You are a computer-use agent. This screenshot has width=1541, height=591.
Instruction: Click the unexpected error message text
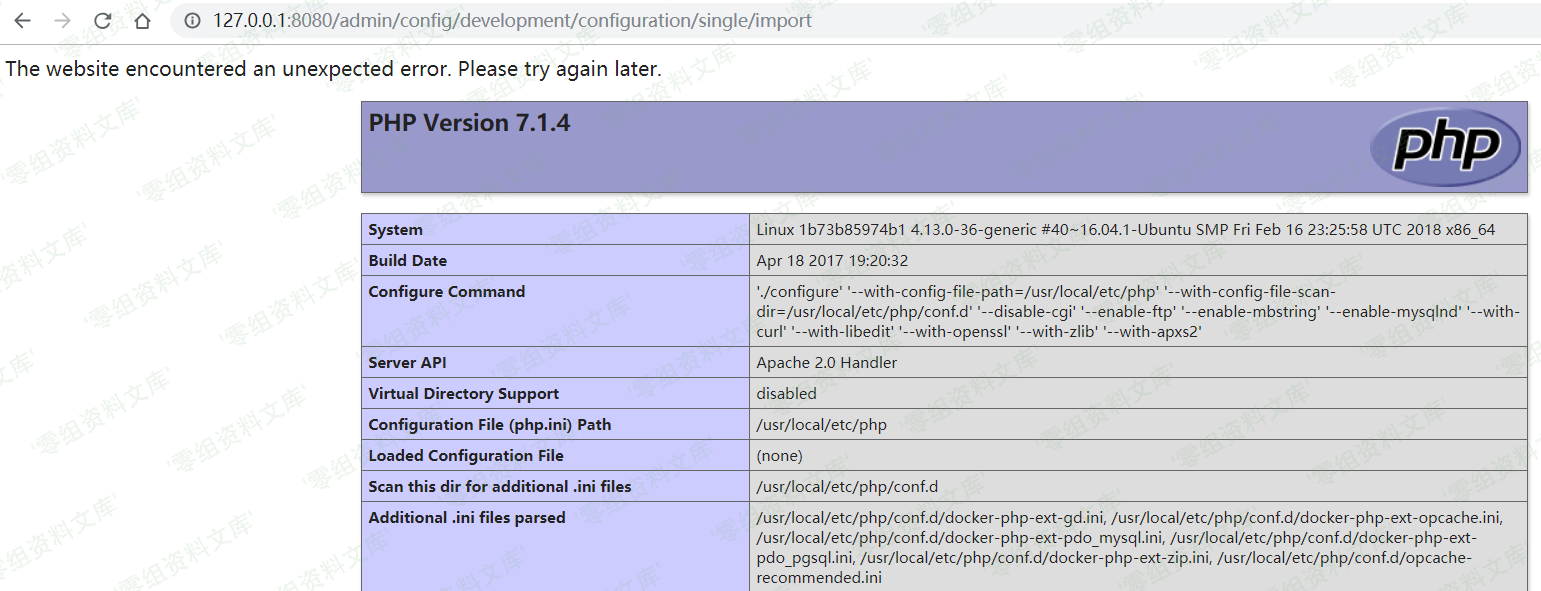click(333, 70)
